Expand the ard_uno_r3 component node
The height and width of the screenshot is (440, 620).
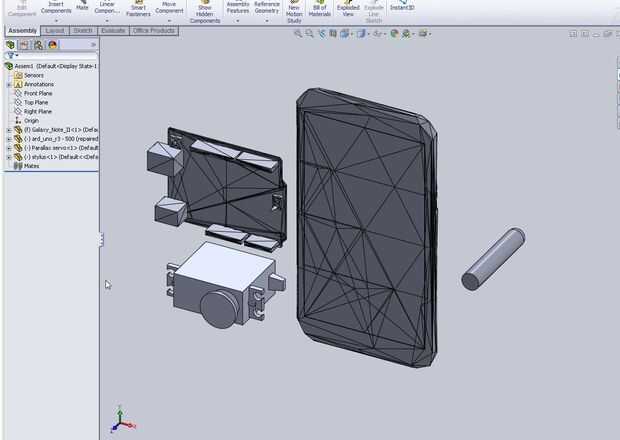(9, 139)
